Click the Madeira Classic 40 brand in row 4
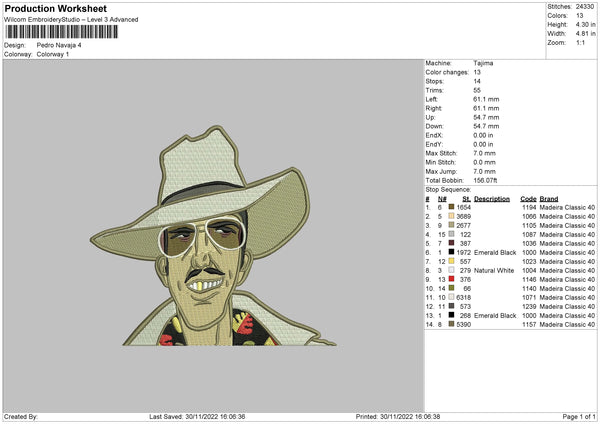The height and width of the screenshot is (424, 600). 567,235
